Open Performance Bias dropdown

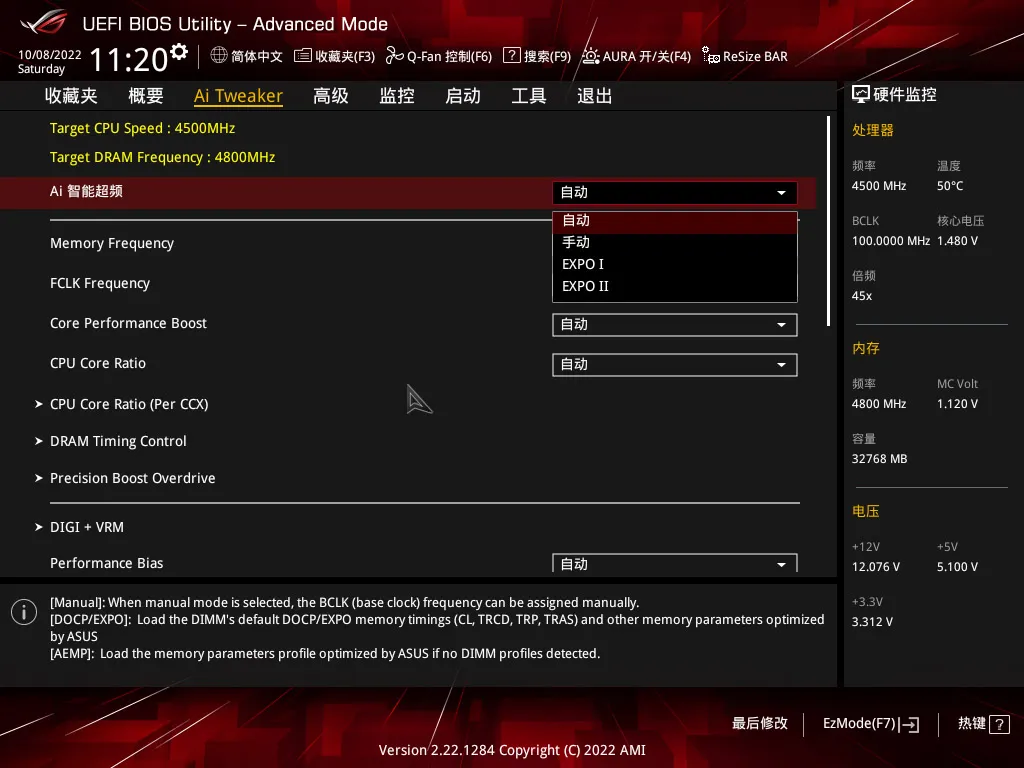[x=675, y=564]
